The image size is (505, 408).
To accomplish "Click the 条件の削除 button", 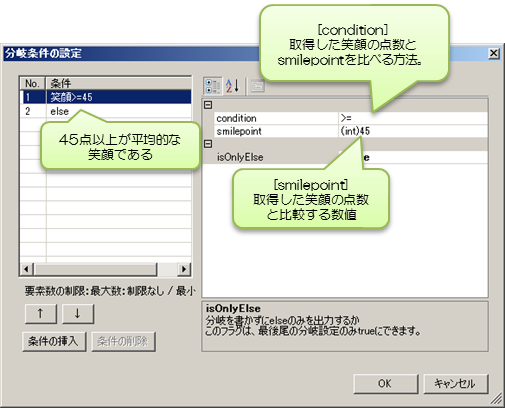I will (123, 341).
